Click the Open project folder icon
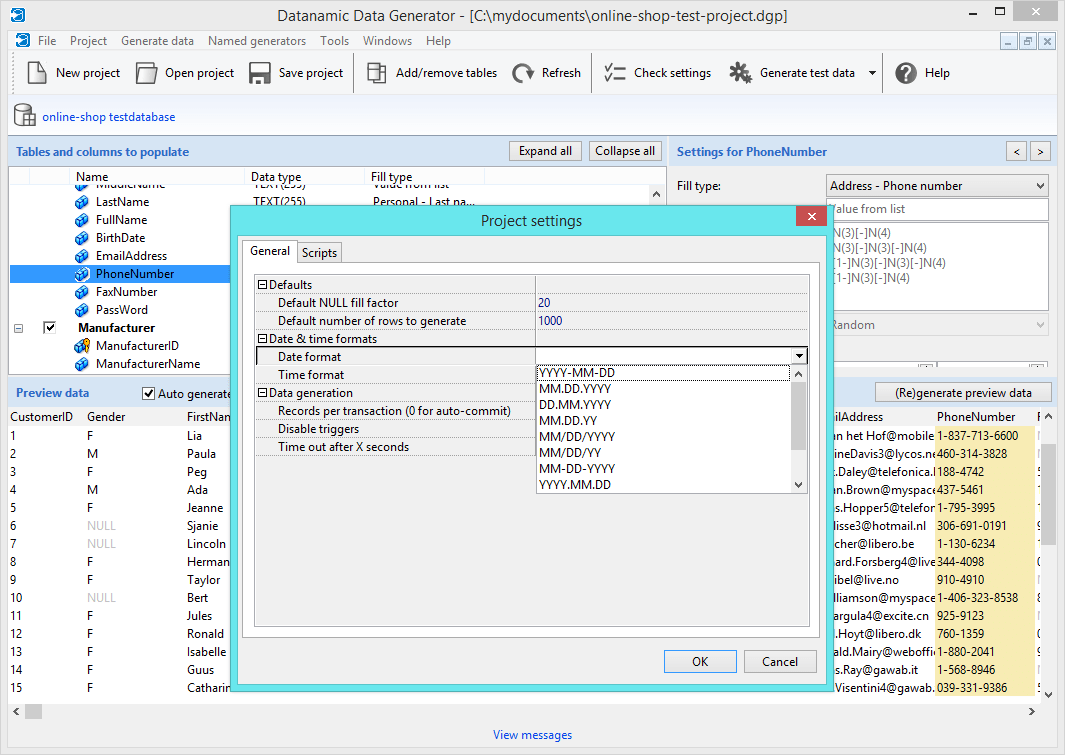The image size is (1065, 755). coord(146,73)
